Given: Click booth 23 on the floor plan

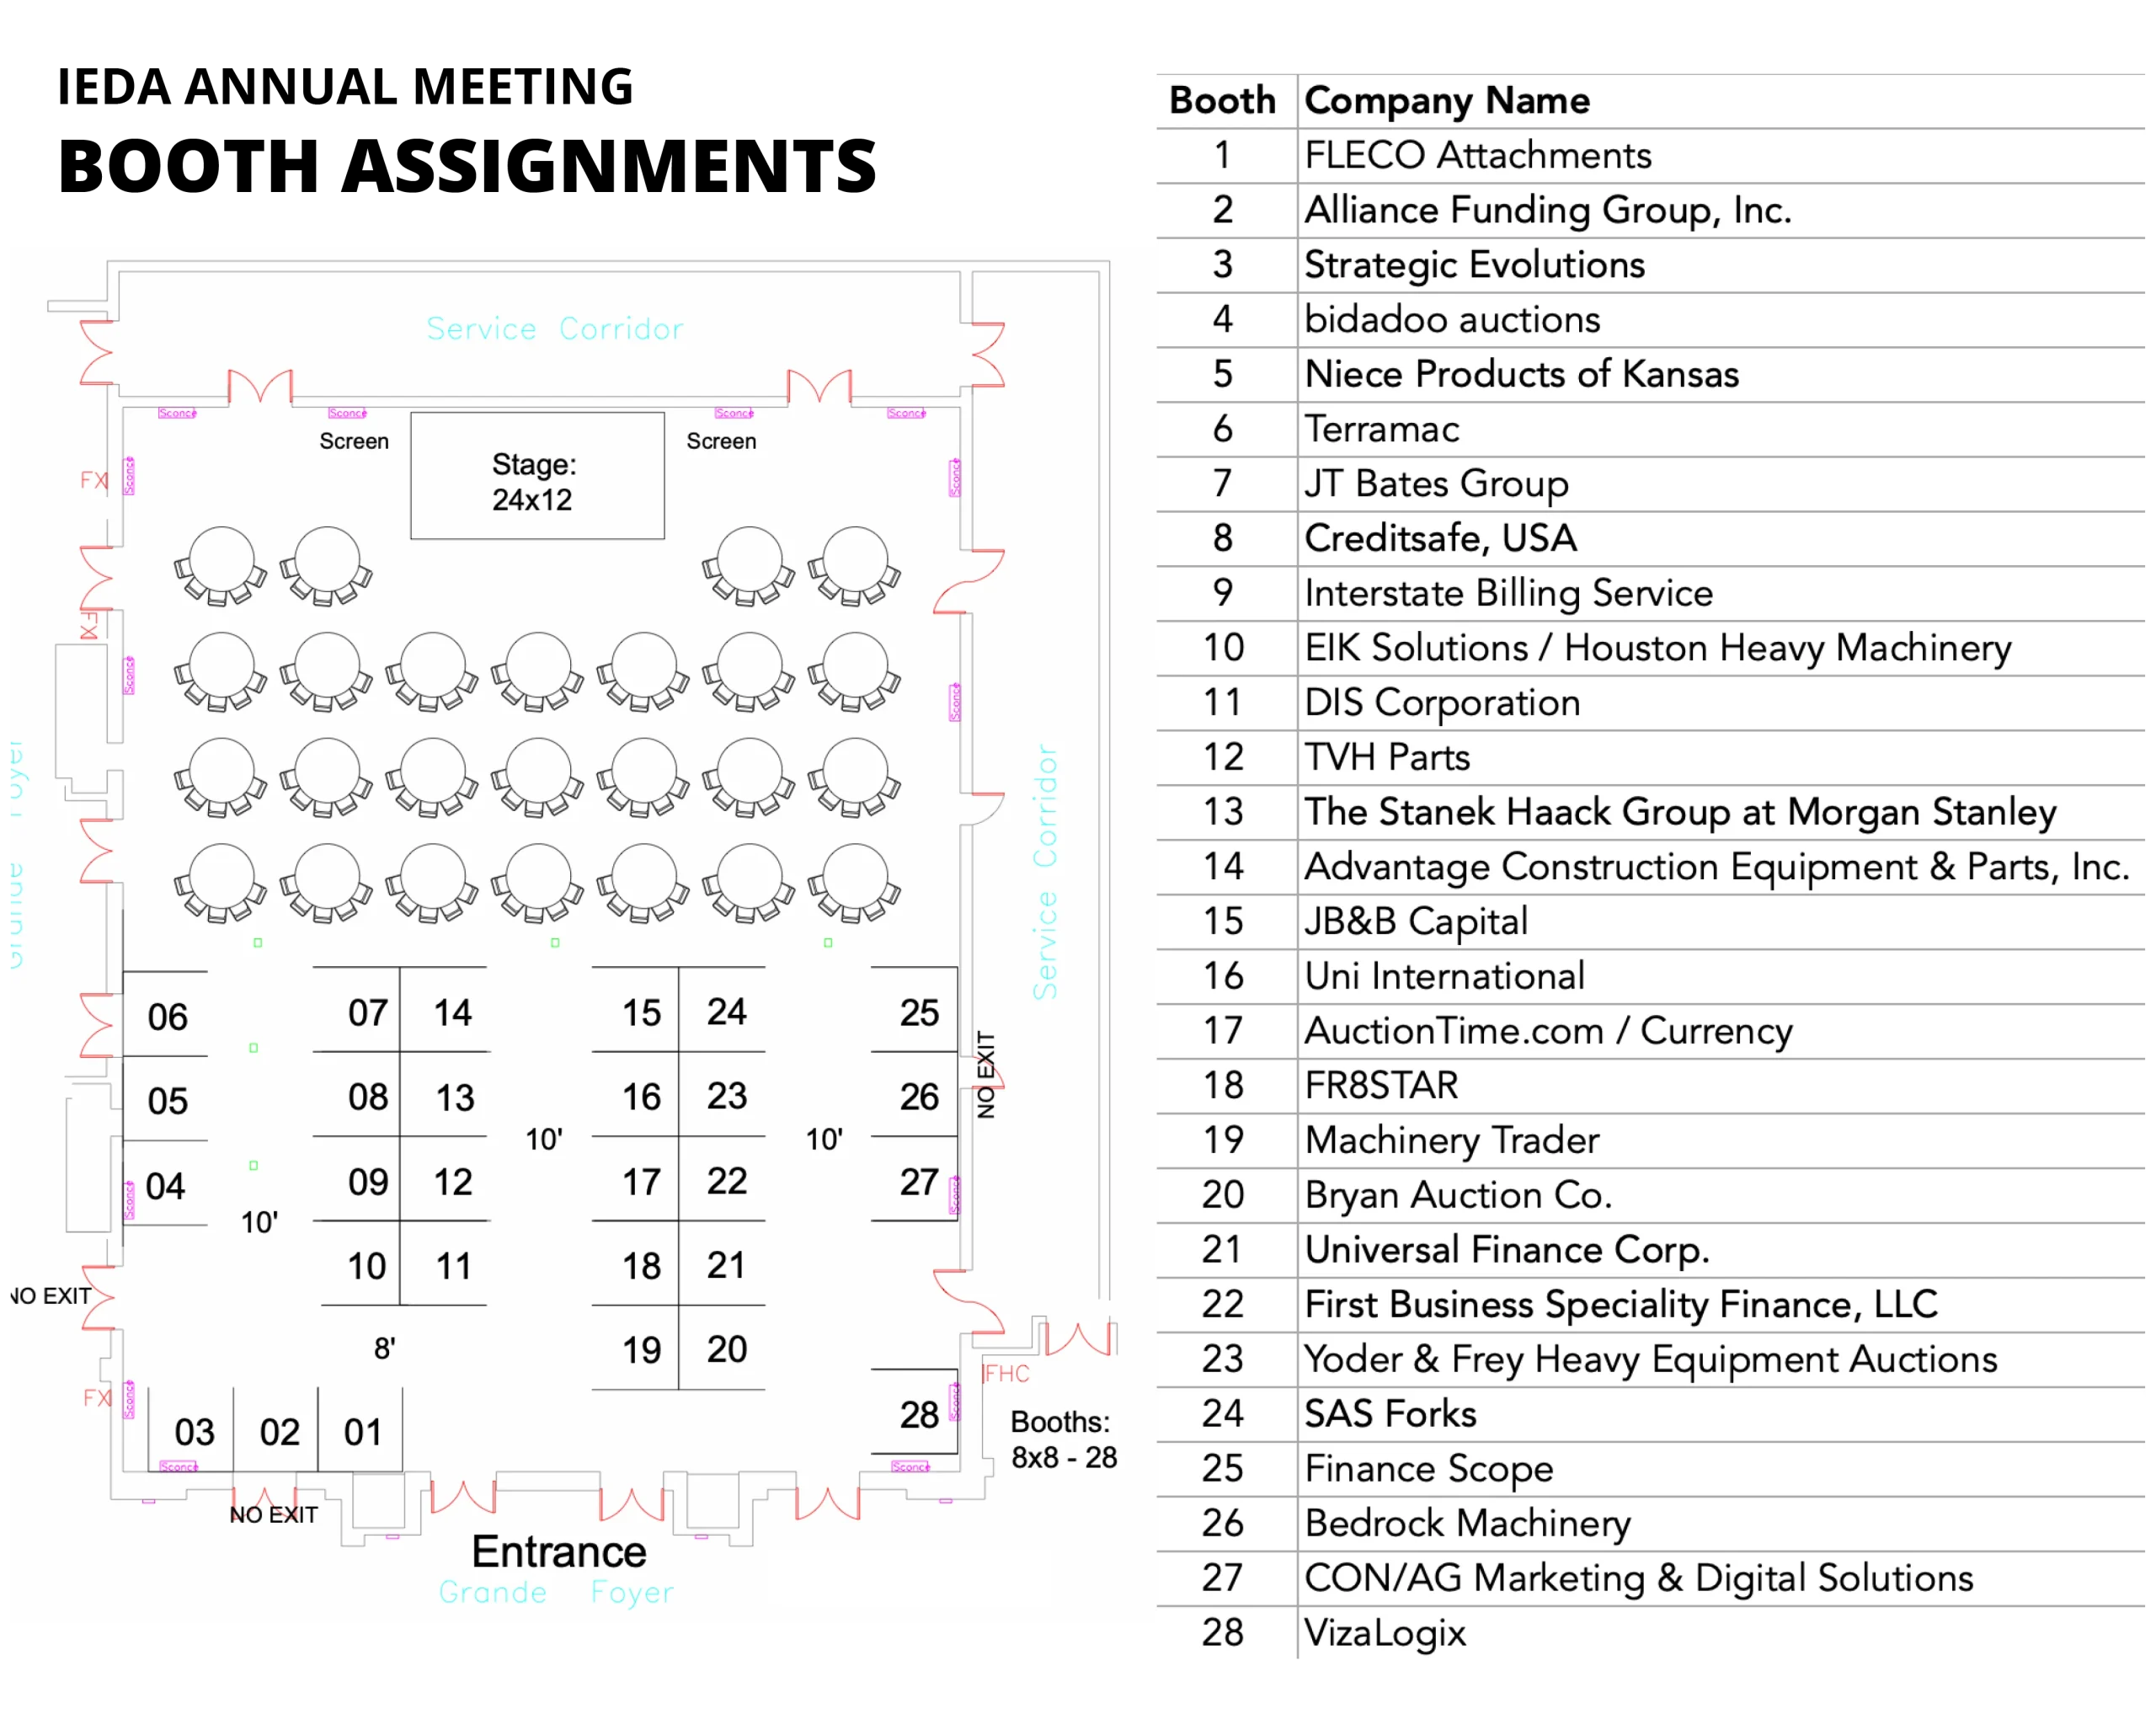Looking at the screenshot, I should click(x=726, y=1096).
